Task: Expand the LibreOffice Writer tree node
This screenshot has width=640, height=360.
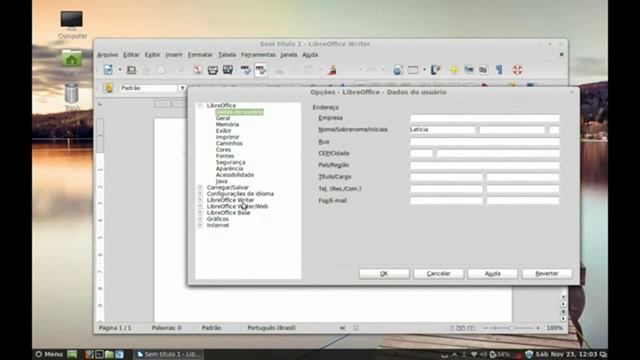Action: pyautogui.click(x=200, y=200)
